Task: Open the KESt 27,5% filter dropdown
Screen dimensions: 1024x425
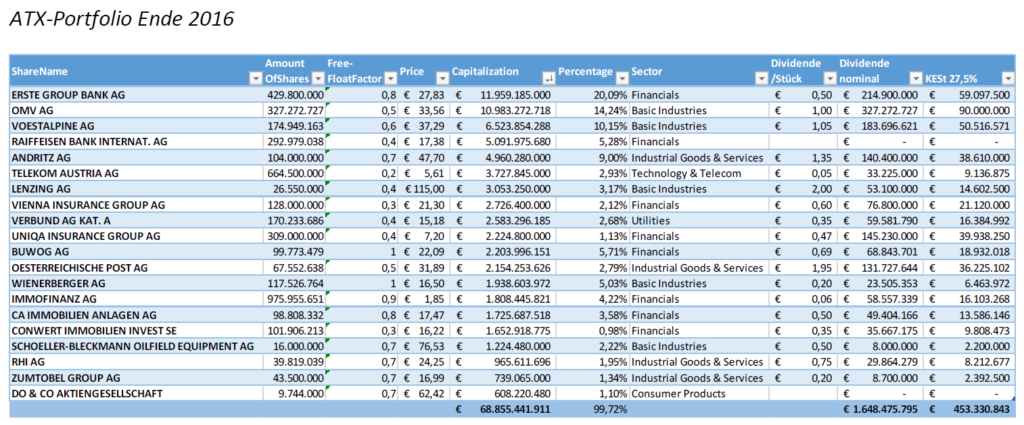Action: (1008, 80)
